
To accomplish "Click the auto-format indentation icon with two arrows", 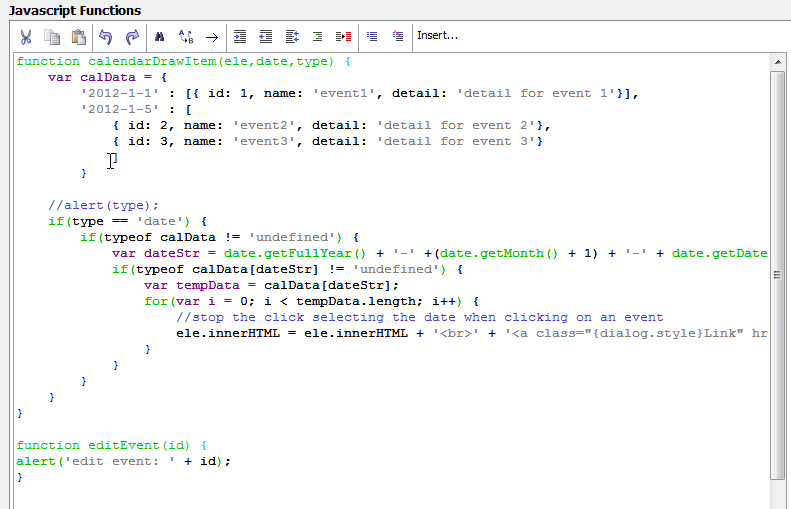I will point(292,36).
